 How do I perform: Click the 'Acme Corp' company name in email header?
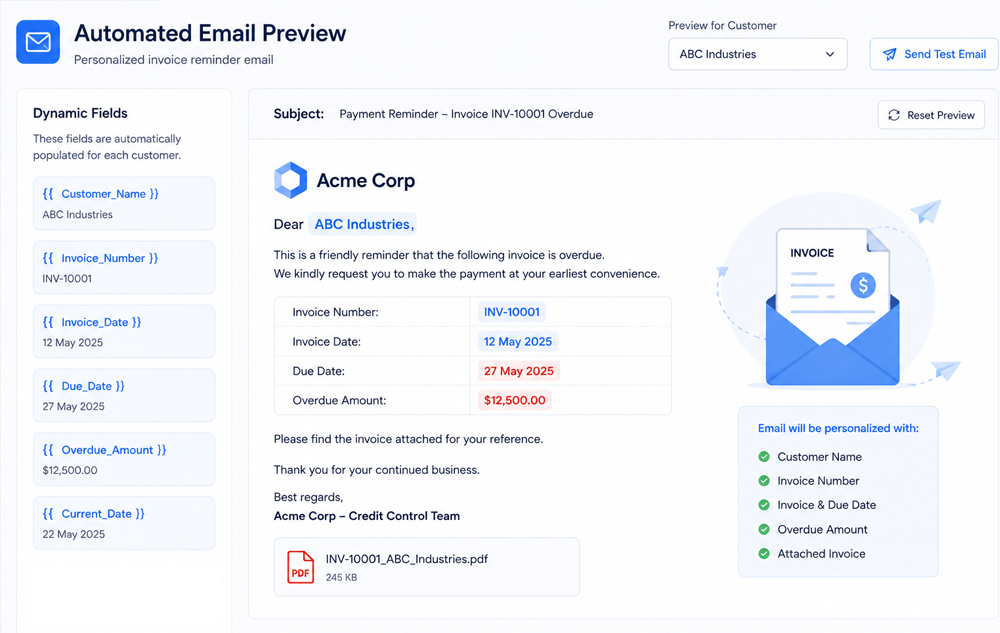[x=366, y=180]
